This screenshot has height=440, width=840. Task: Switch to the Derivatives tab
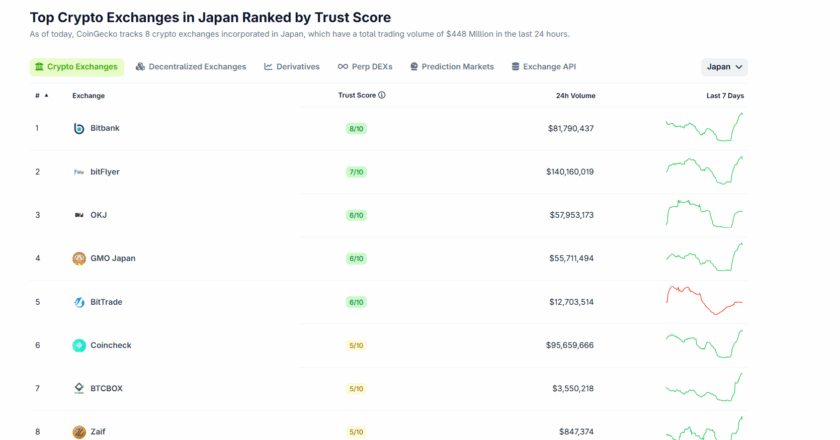click(291, 67)
